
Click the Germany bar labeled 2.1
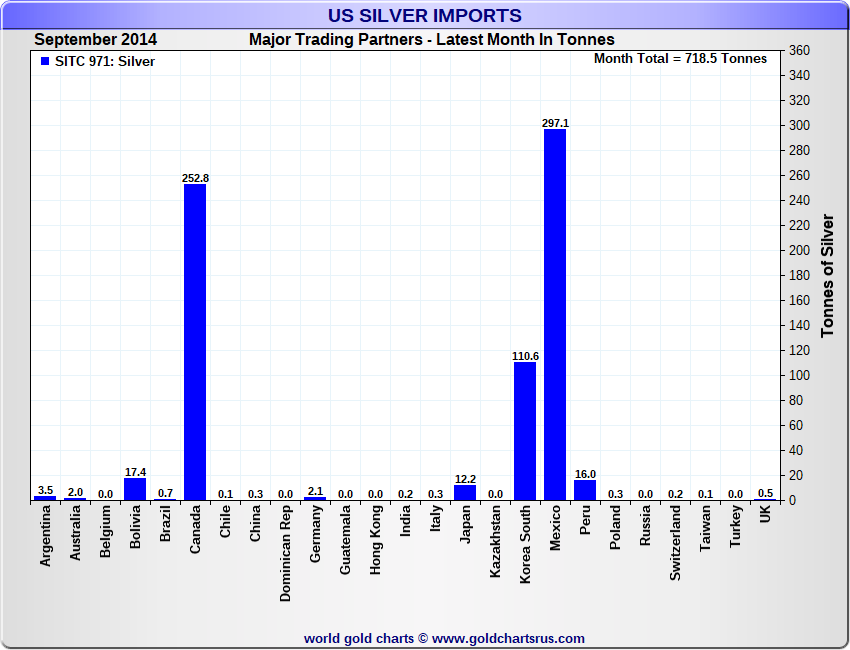point(315,498)
